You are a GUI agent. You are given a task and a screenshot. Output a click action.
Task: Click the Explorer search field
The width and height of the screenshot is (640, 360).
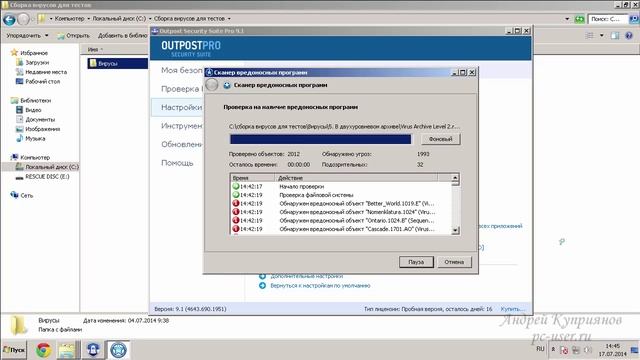point(608,19)
